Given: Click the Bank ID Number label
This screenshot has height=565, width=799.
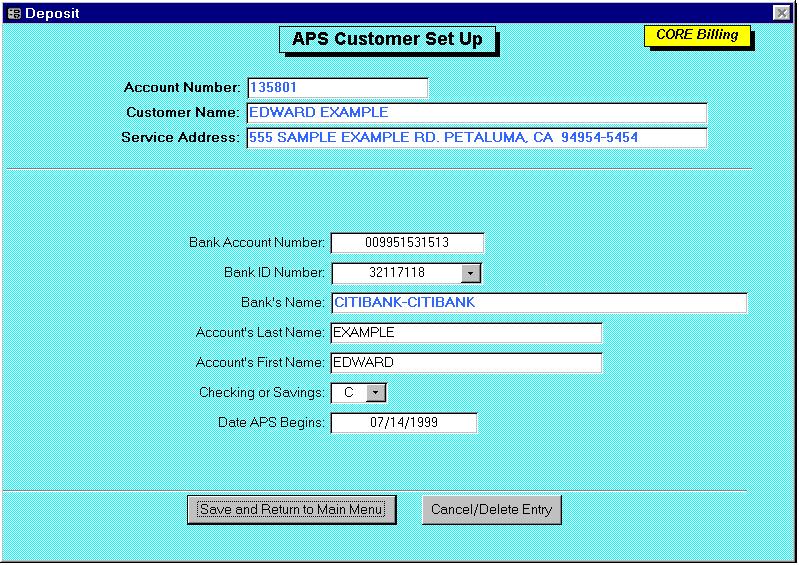Looking at the screenshot, I should click(x=274, y=273).
